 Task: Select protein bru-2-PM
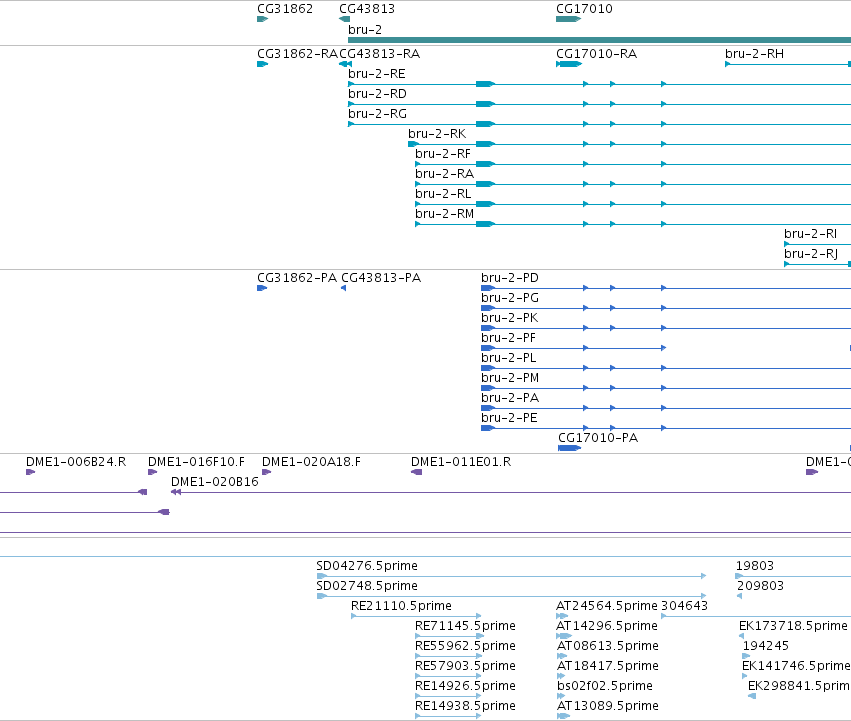[x=666, y=388]
